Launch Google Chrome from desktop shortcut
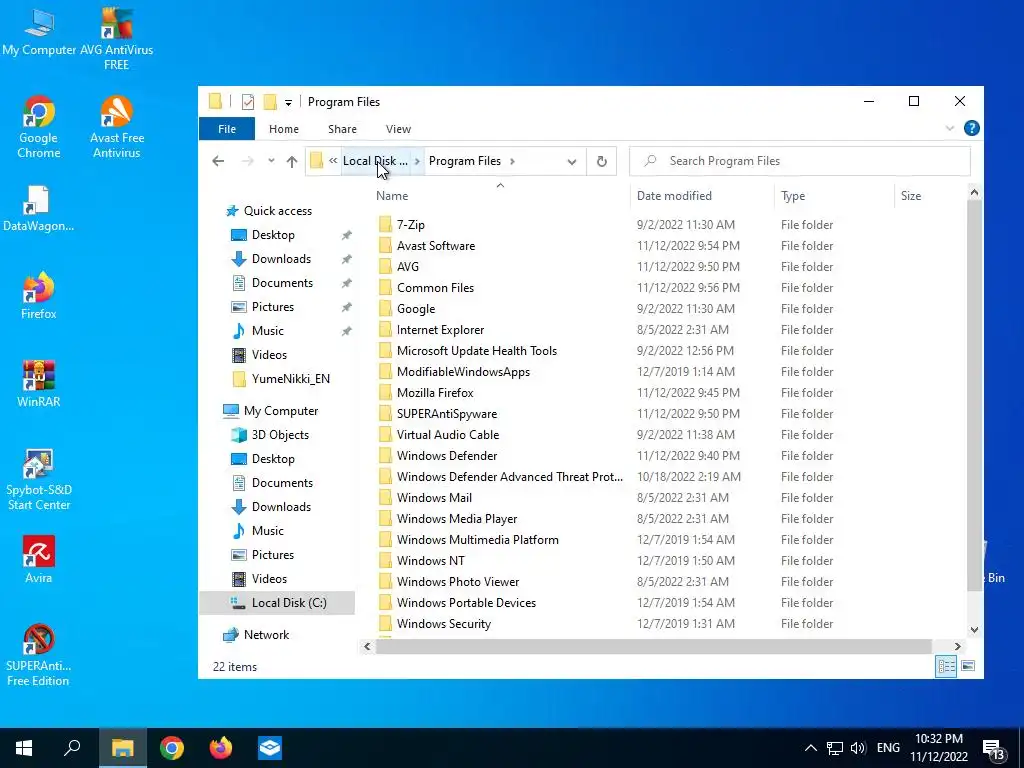This screenshot has width=1024, height=768. point(39,127)
